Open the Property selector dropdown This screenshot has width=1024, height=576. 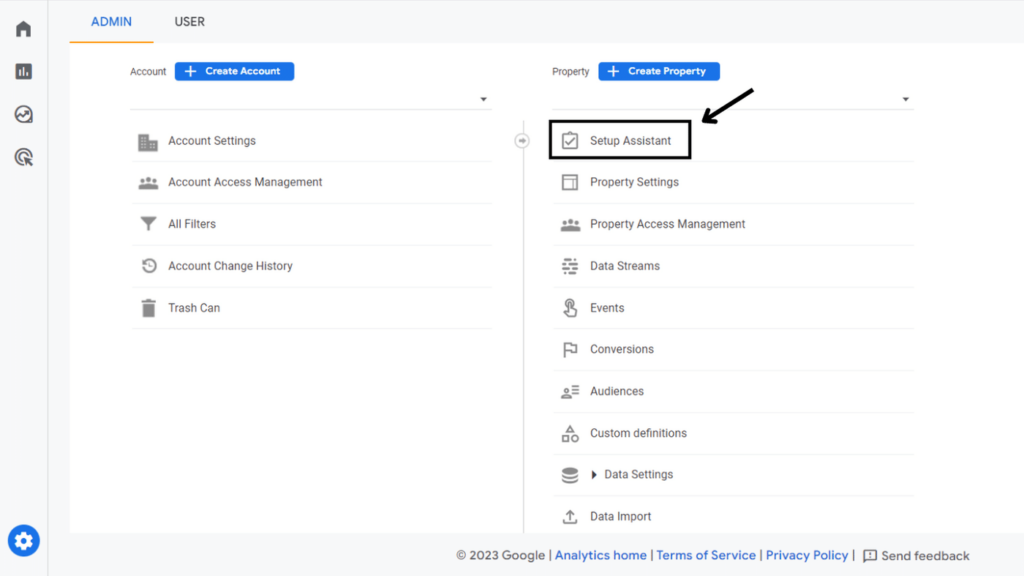[x=906, y=99]
